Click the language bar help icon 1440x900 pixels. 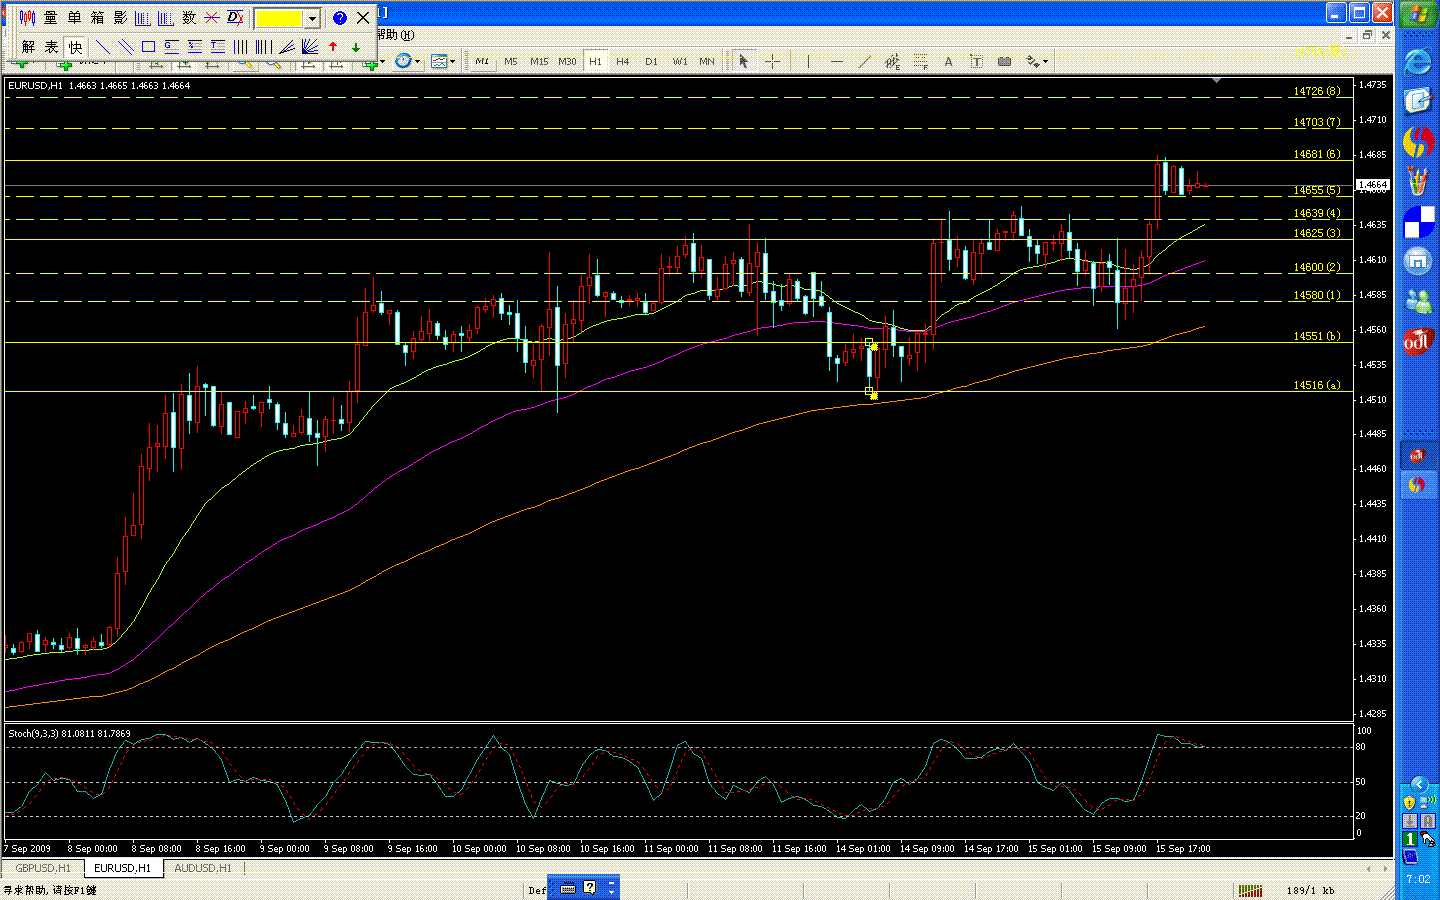coord(590,888)
